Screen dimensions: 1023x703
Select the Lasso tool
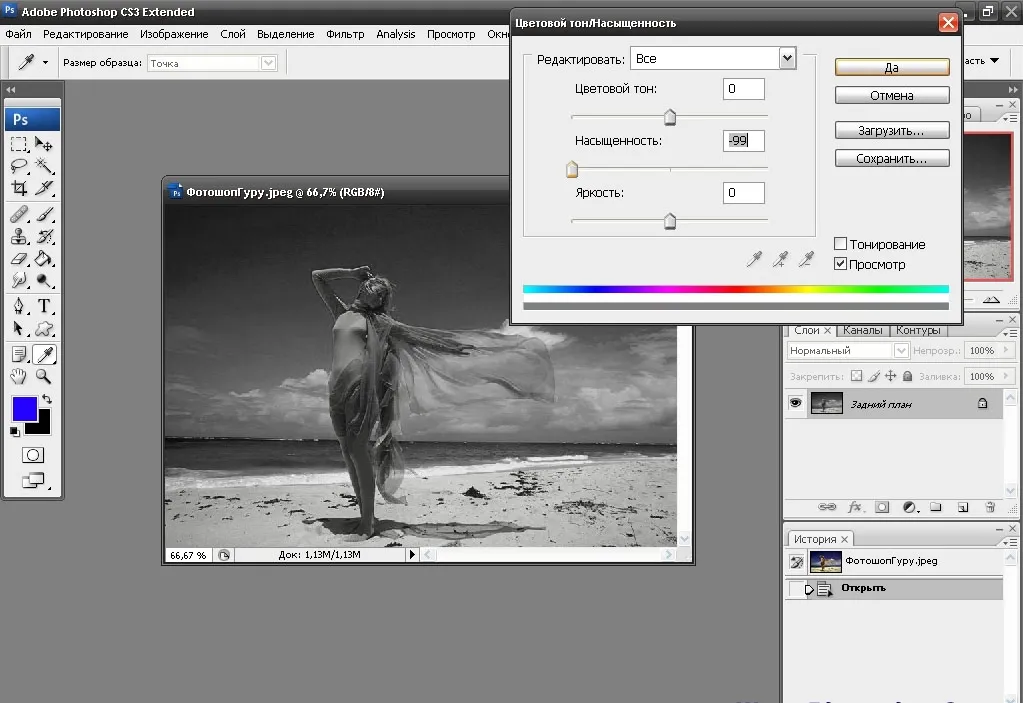(20, 166)
